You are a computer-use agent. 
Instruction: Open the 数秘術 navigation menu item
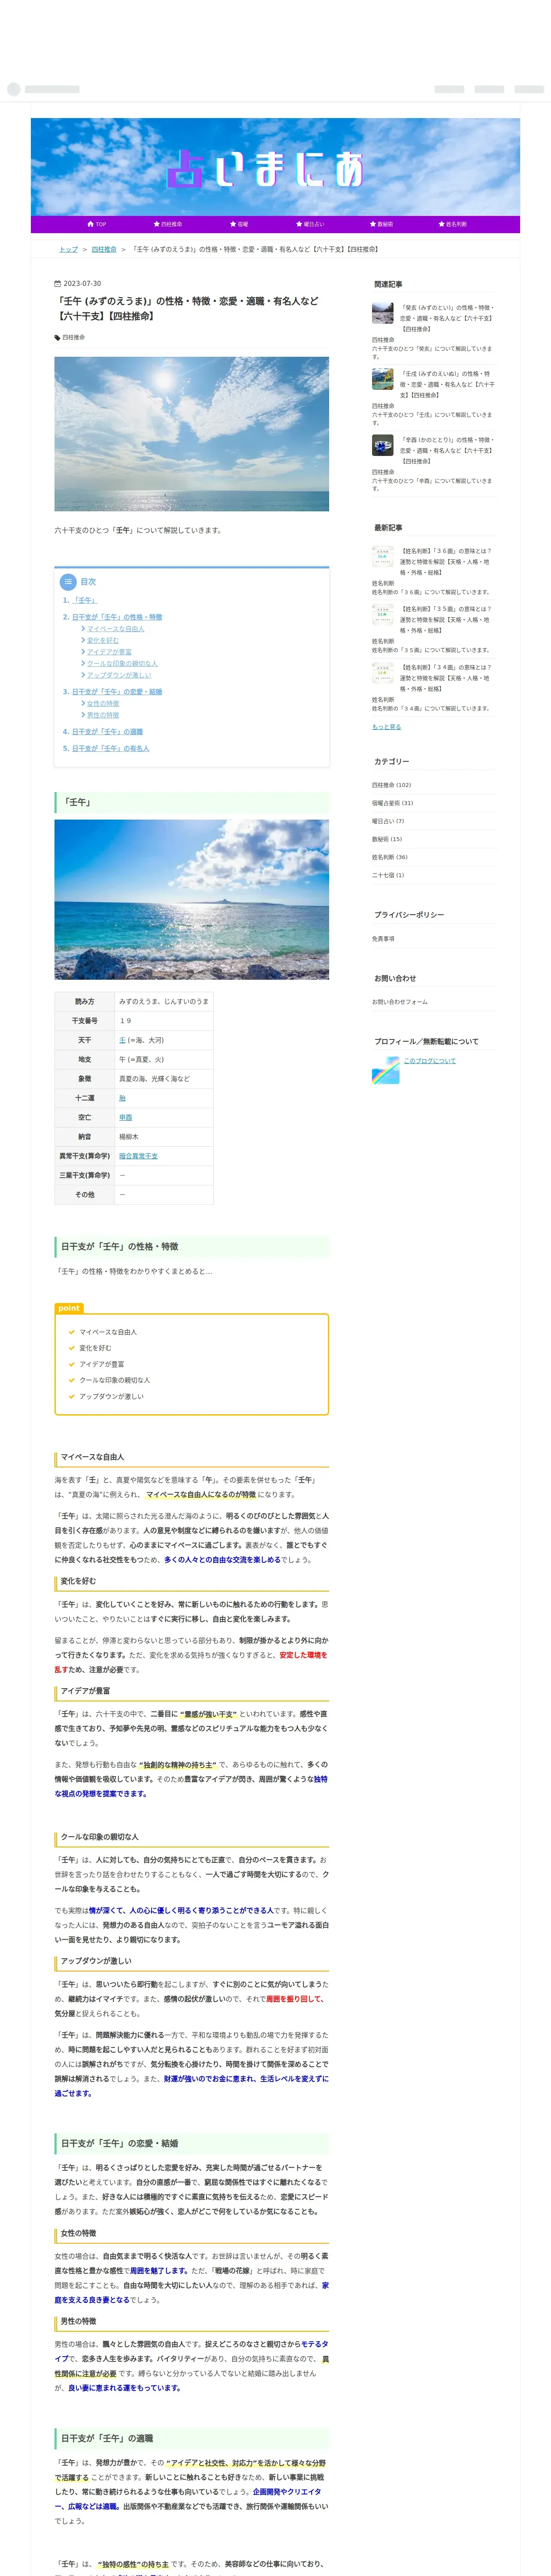381,224
